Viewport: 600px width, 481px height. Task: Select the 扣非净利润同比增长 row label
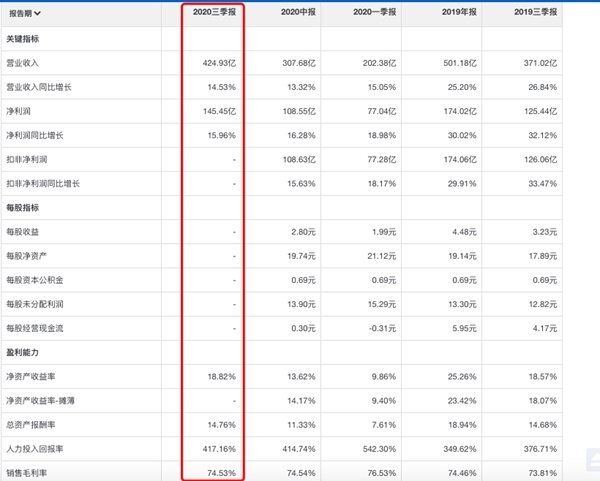tap(45, 182)
